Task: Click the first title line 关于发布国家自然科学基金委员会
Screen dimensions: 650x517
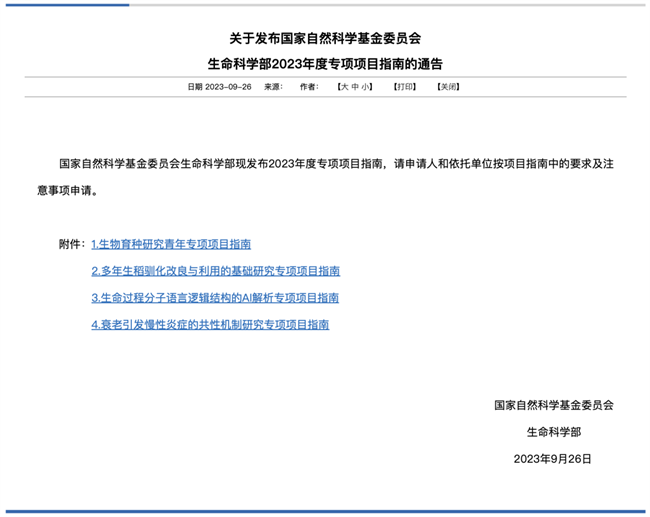Action: [x=325, y=39]
